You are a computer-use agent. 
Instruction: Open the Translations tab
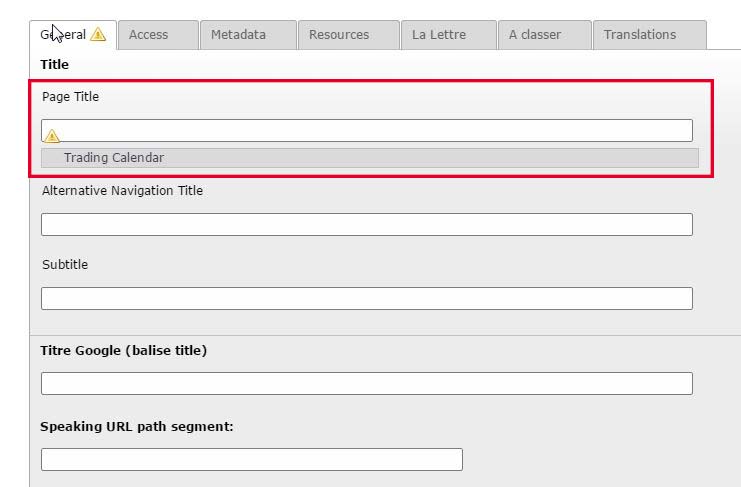click(x=650, y=34)
